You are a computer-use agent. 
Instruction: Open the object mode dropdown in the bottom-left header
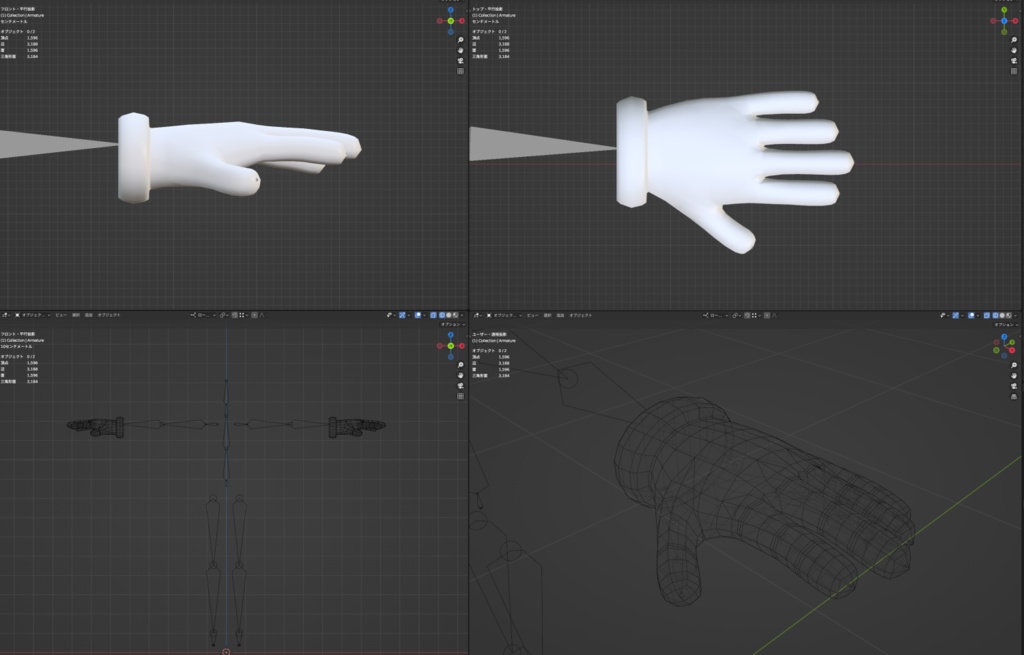pos(33,315)
